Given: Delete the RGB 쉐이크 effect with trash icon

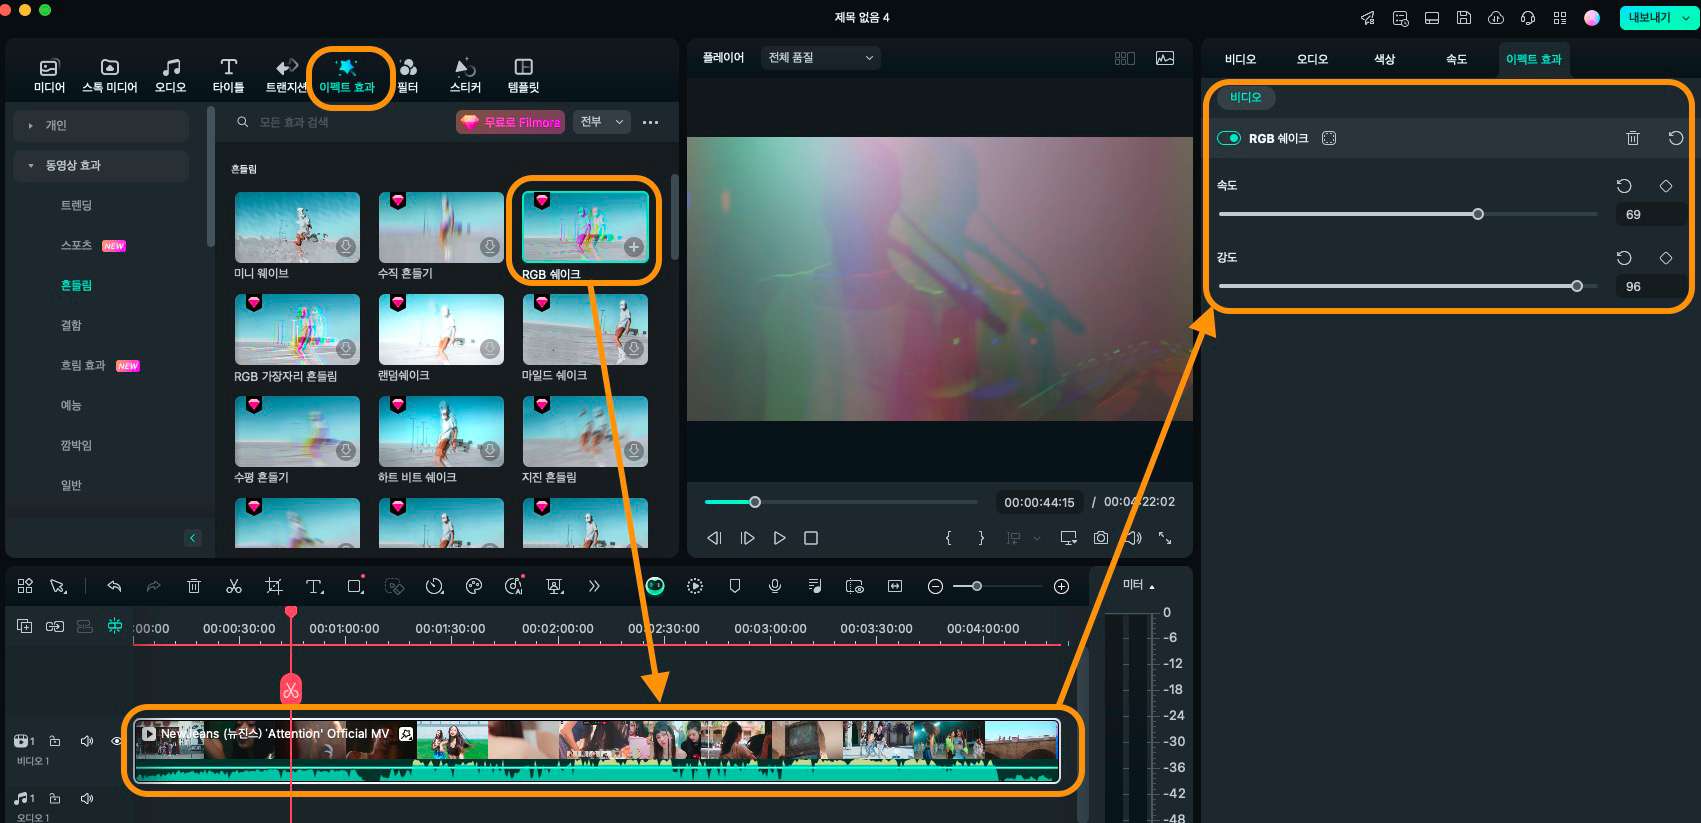Looking at the screenshot, I should [x=1633, y=138].
